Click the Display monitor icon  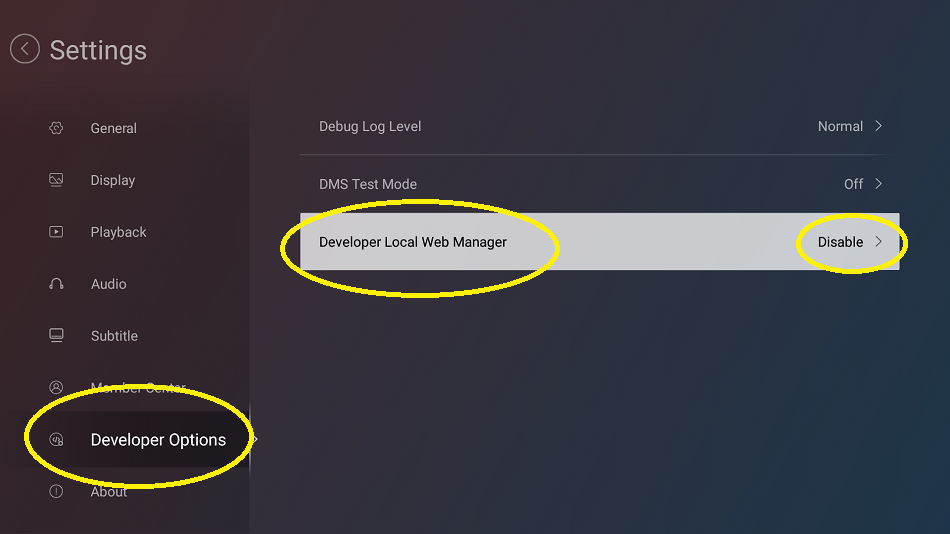point(56,180)
